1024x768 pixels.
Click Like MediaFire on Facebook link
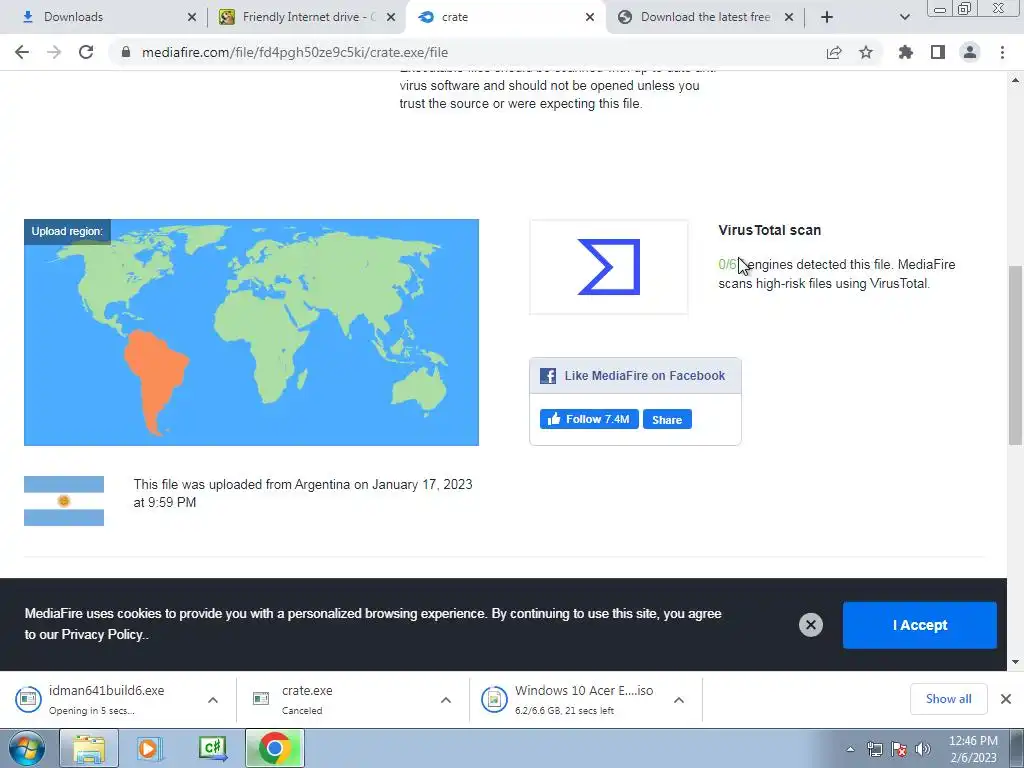[645, 376]
